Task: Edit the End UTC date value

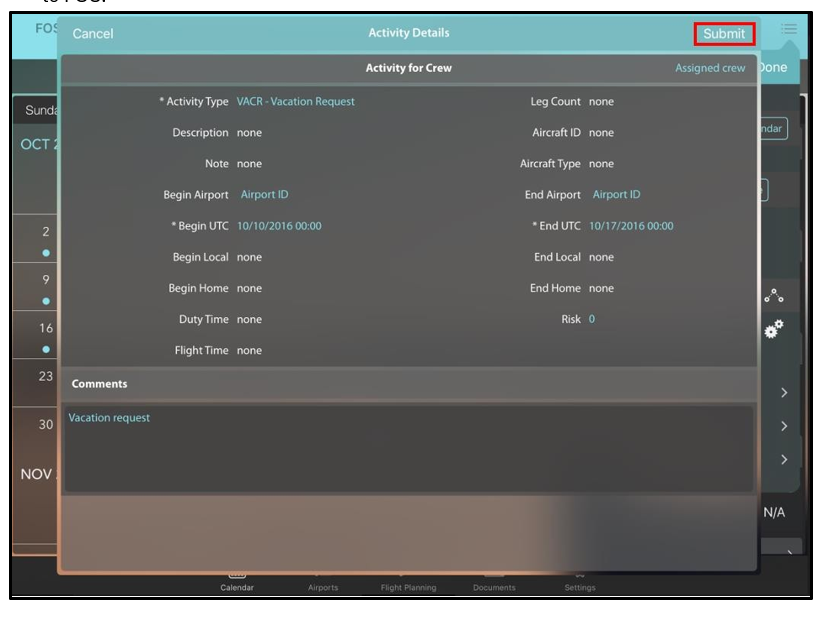Action: pos(630,226)
